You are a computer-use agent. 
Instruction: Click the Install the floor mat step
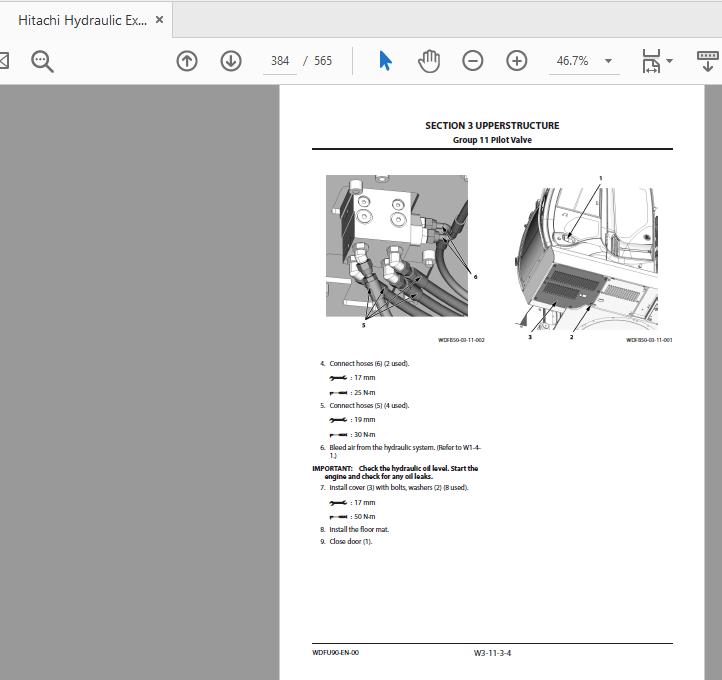pyautogui.click(x=359, y=529)
